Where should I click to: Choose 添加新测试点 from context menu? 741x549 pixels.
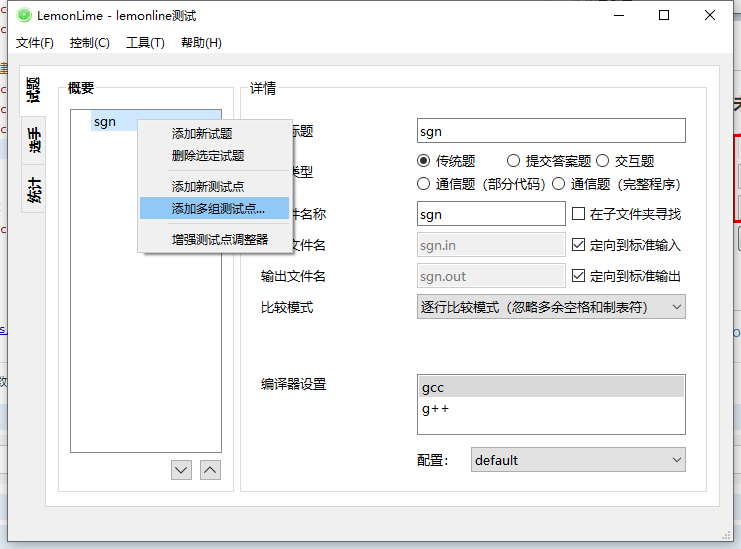[214, 187]
